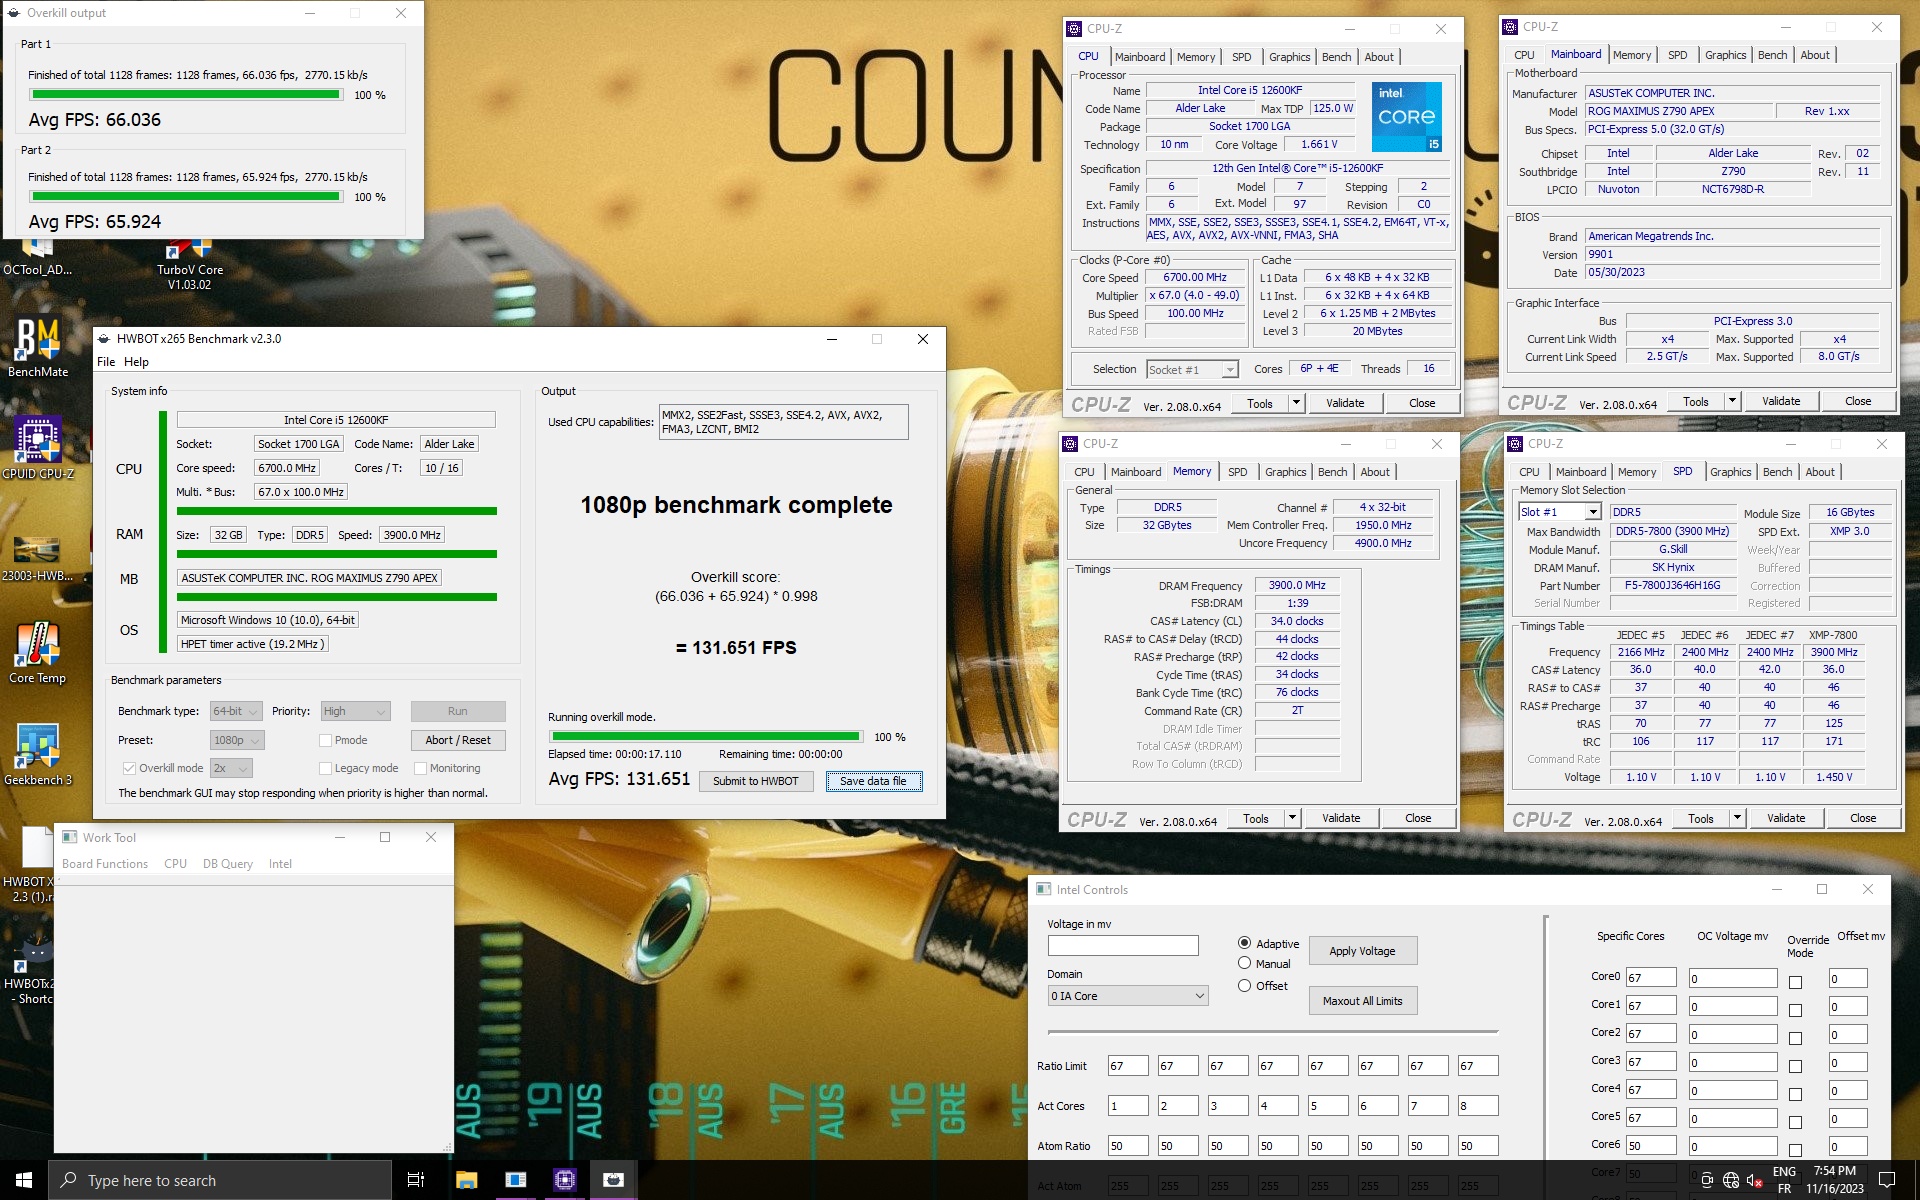Screen dimensions: 1920x1200
Task: Switch to CPU-Z taskbar icon
Action: pos(565,1180)
